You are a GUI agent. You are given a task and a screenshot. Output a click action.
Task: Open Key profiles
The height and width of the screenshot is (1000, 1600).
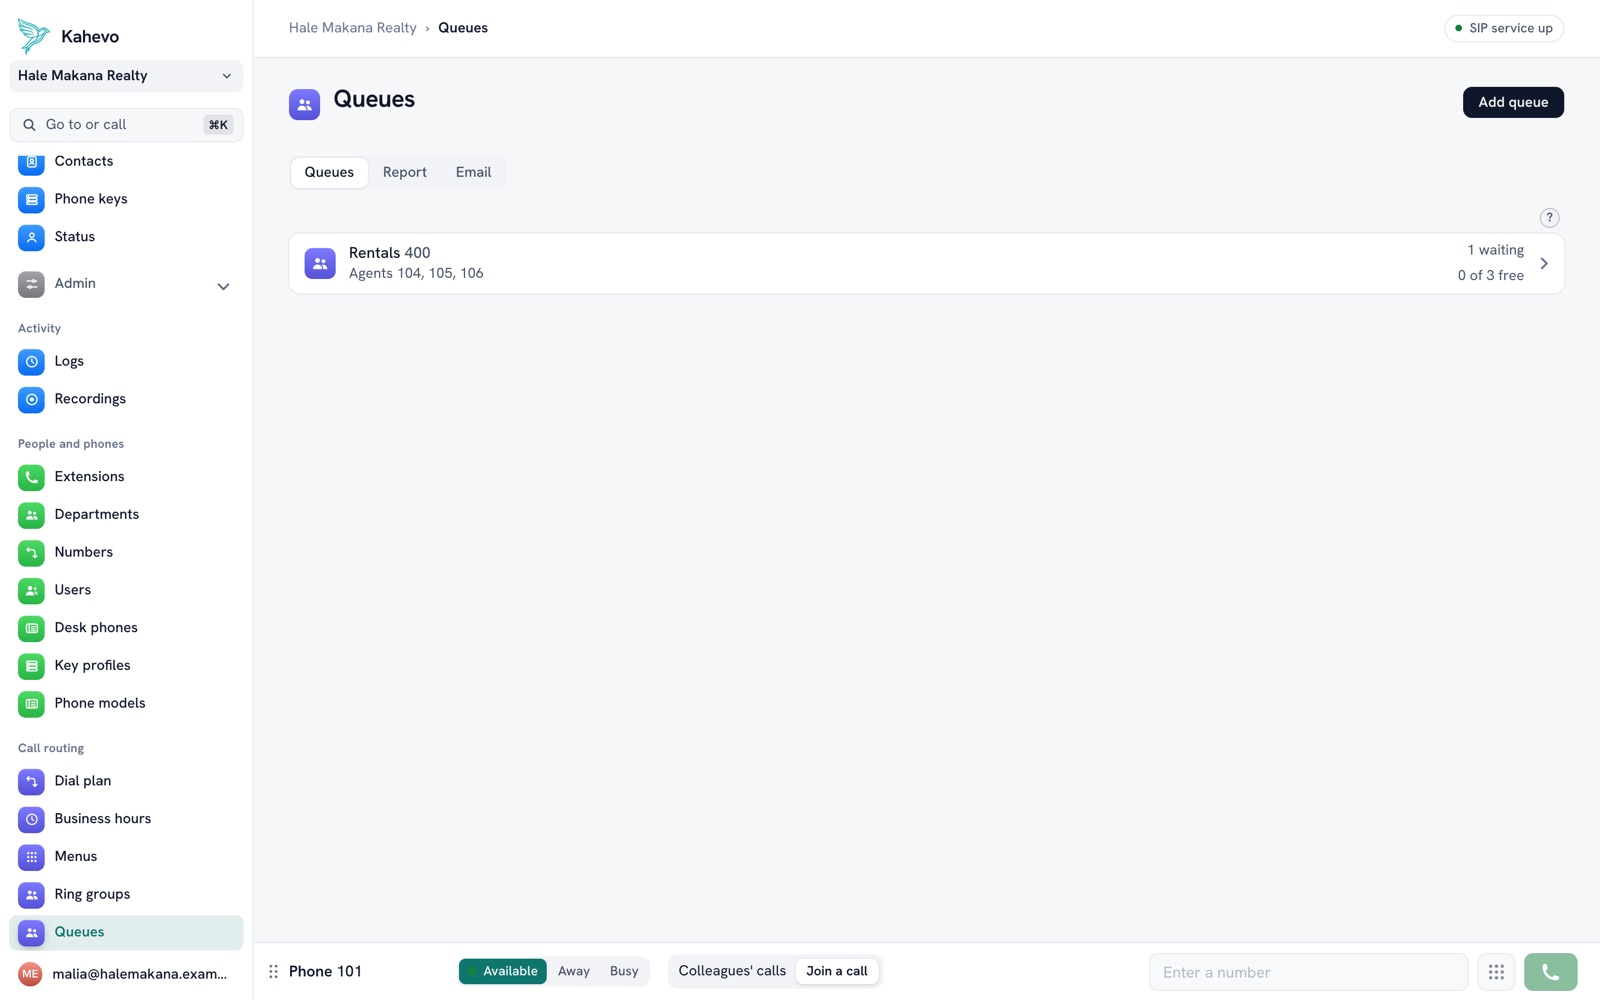click(x=126, y=666)
